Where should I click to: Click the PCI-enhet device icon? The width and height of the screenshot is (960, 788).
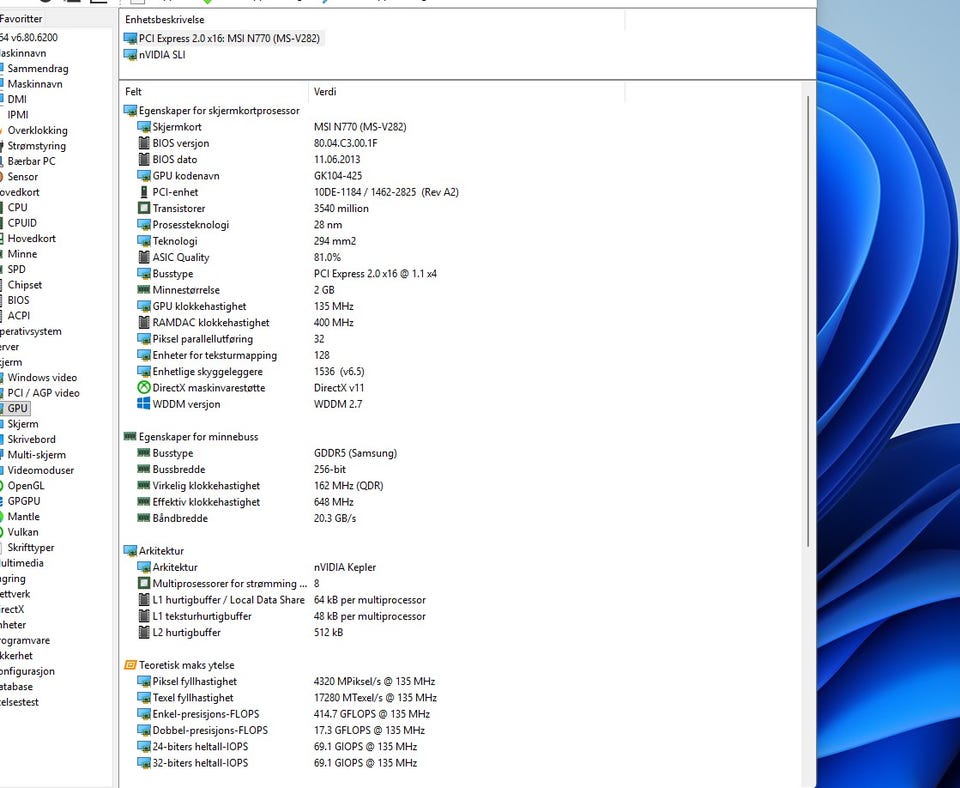point(144,192)
